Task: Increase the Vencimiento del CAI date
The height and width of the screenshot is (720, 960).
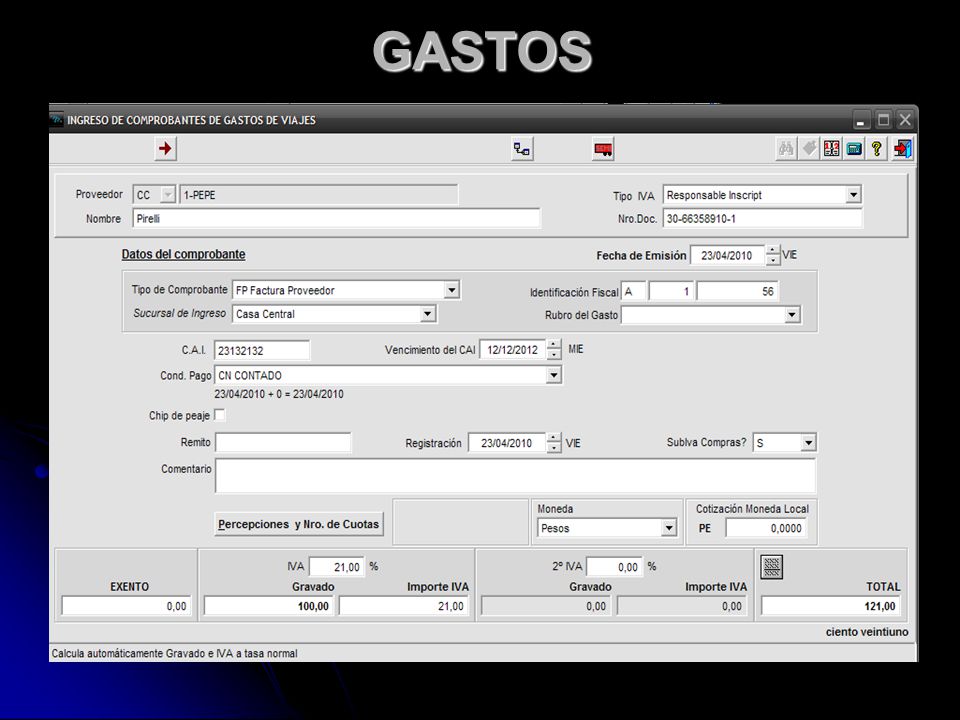Action: (x=554, y=345)
